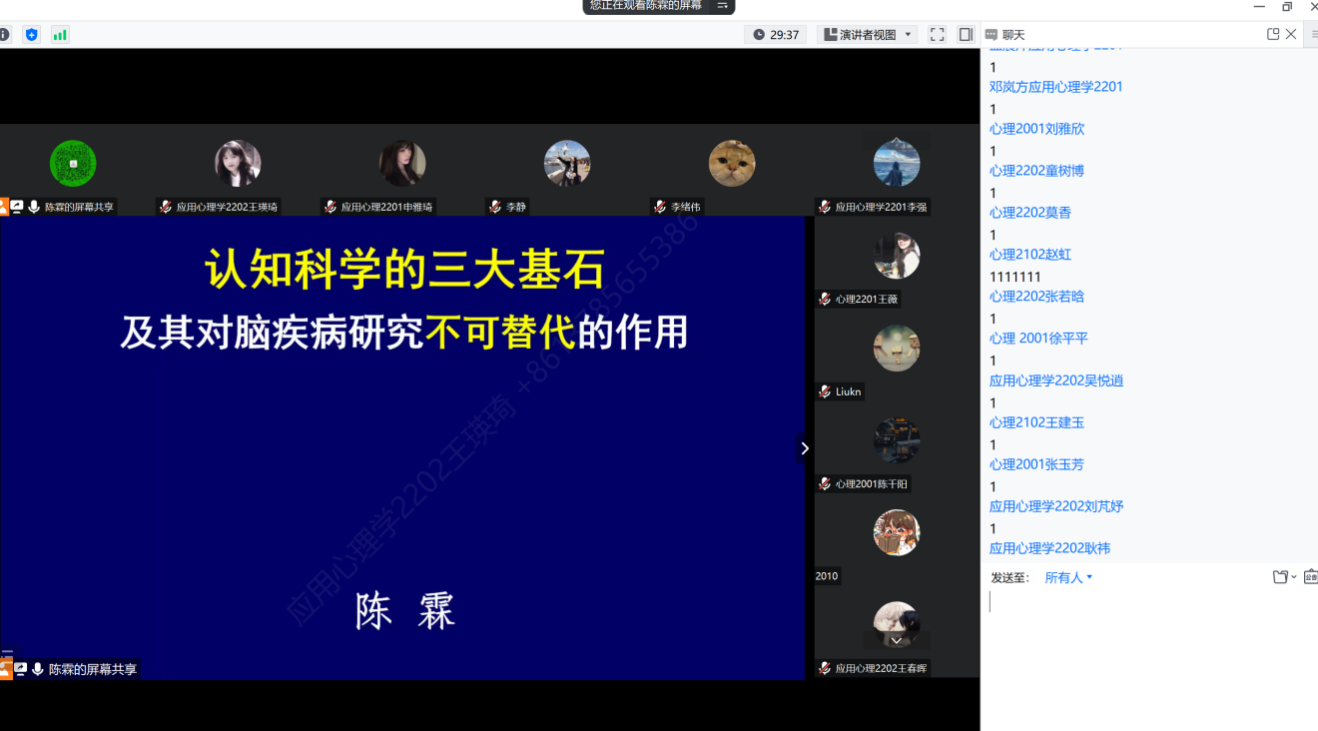Image resolution: width=1318 pixels, height=731 pixels.
Task: Click screen-share icon in bottom 陈霖的屏幕共享 label
Action: click(x=20, y=669)
